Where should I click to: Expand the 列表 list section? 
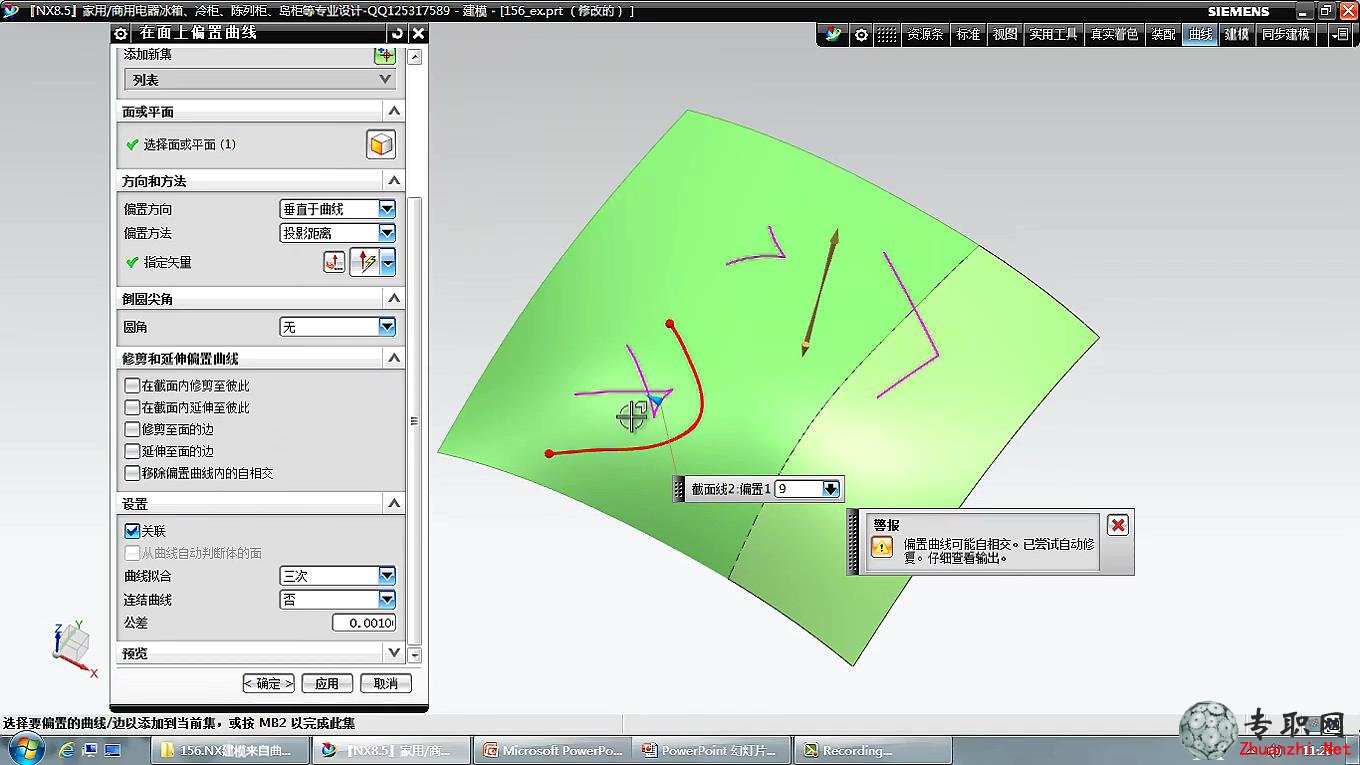(x=260, y=79)
